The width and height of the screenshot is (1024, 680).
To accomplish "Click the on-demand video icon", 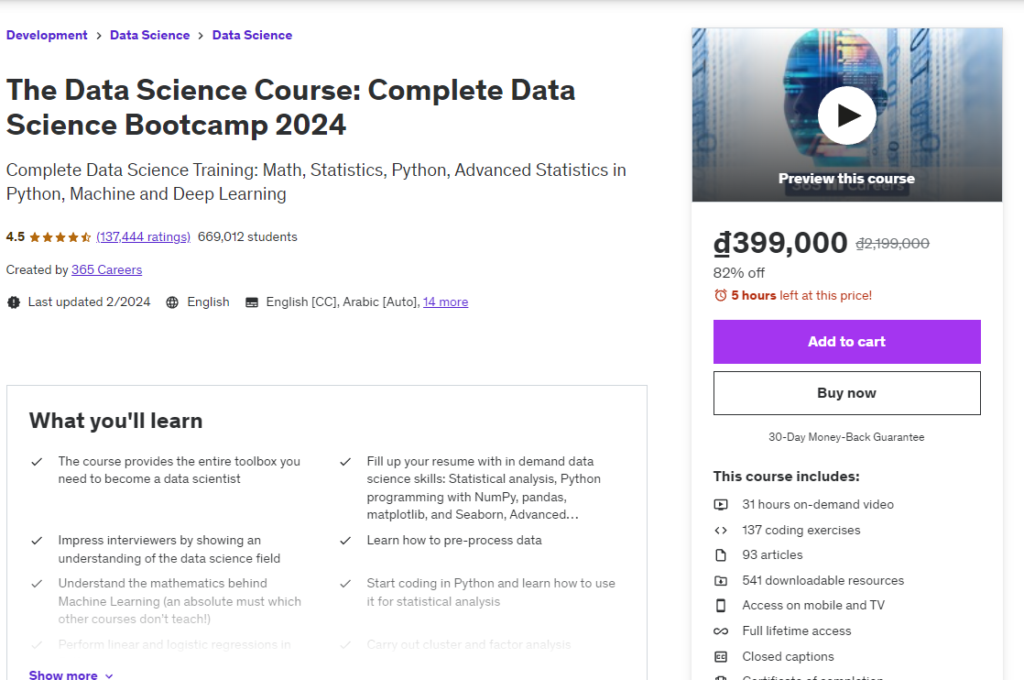I will (x=720, y=504).
